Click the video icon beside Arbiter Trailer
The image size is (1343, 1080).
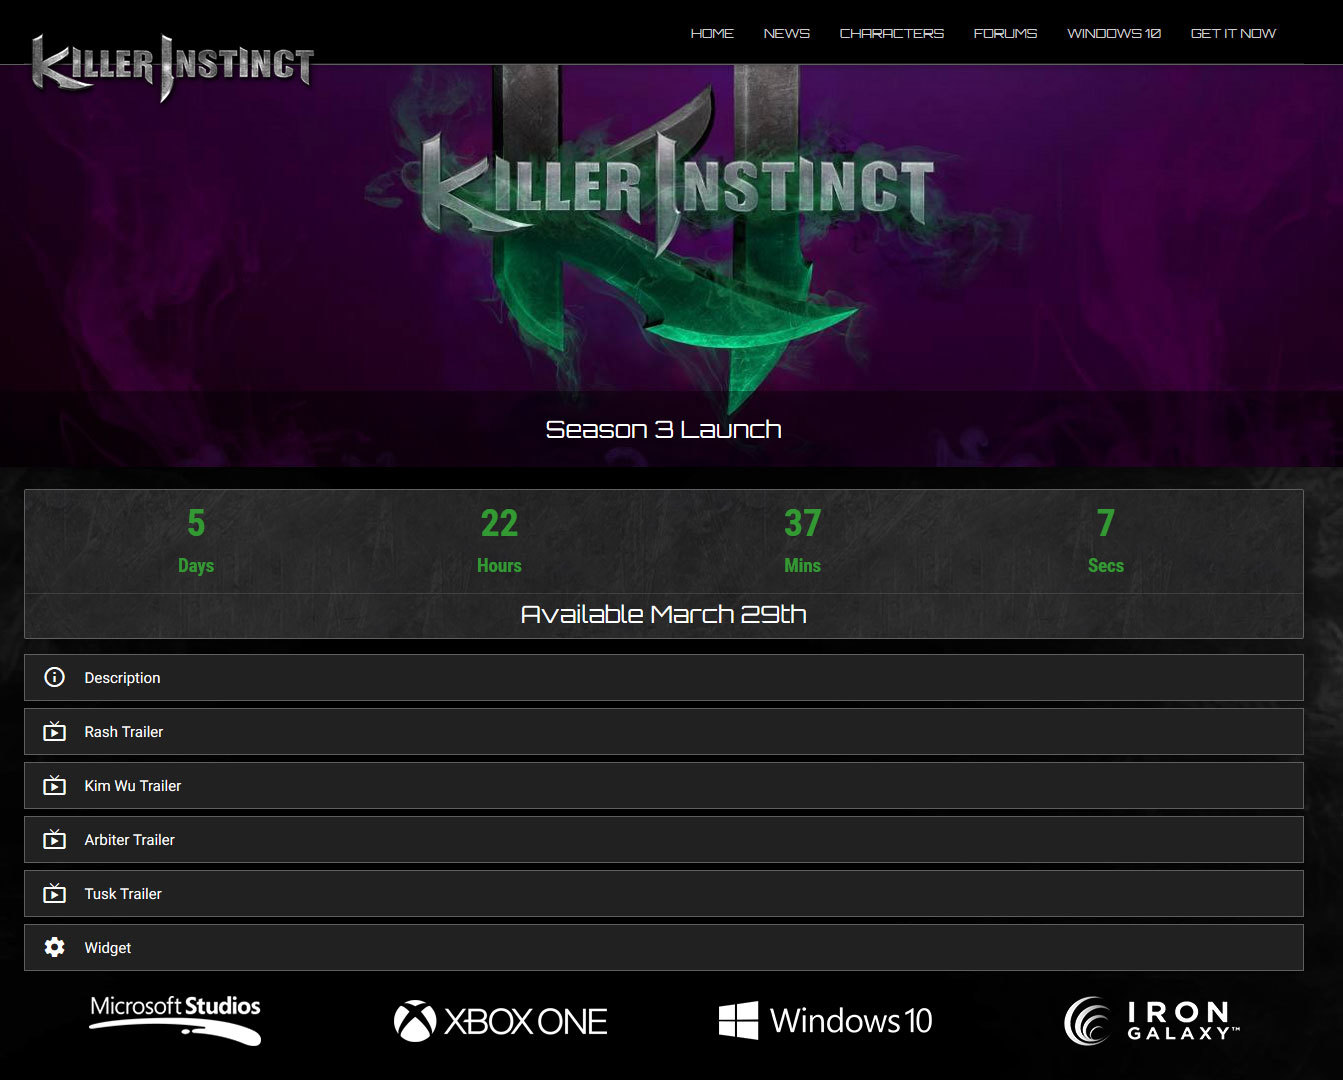(x=55, y=840)
